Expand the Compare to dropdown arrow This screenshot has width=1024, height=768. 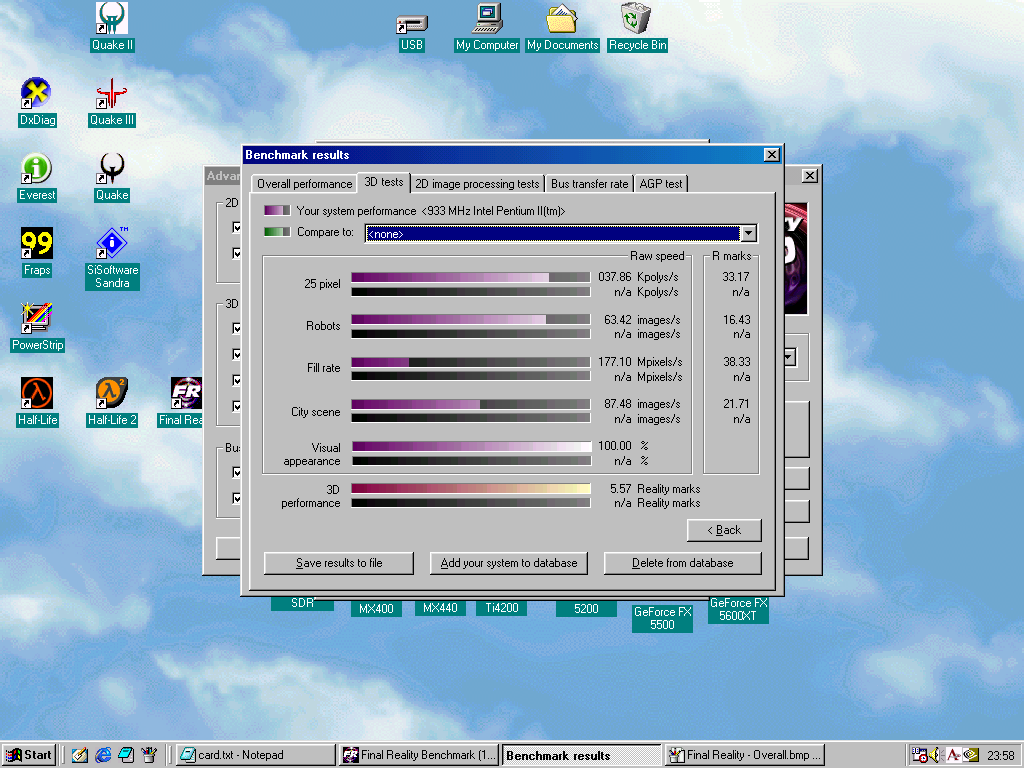[748, 233]
